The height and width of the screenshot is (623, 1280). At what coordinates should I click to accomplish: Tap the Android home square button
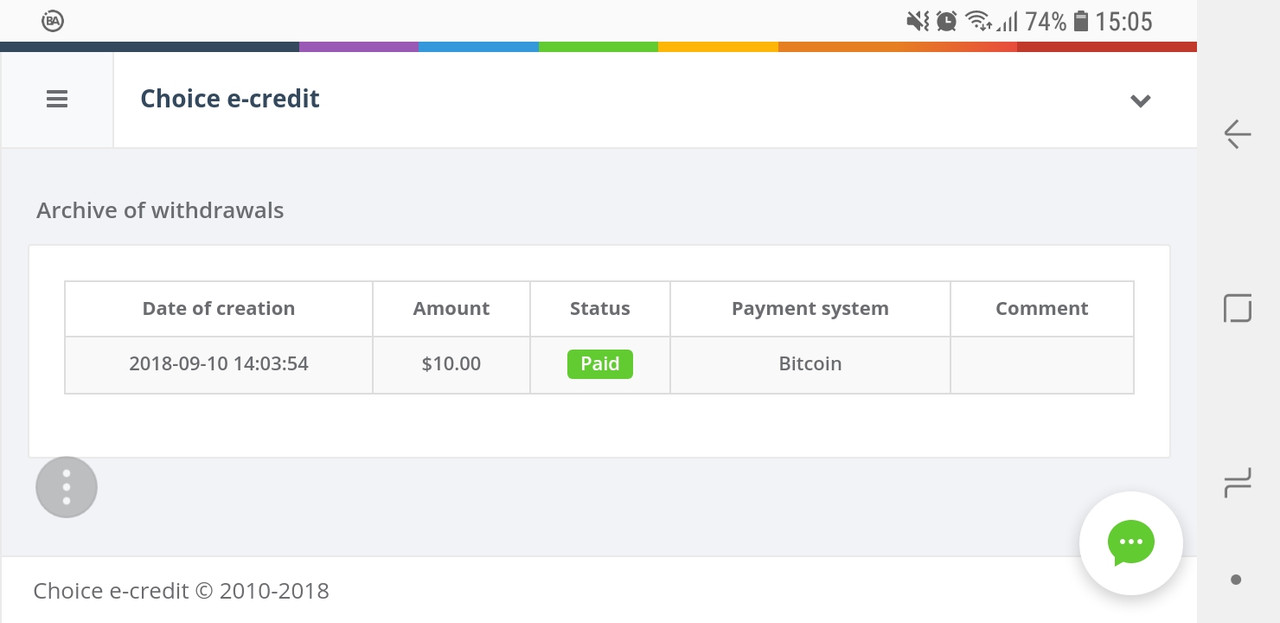1237,308
